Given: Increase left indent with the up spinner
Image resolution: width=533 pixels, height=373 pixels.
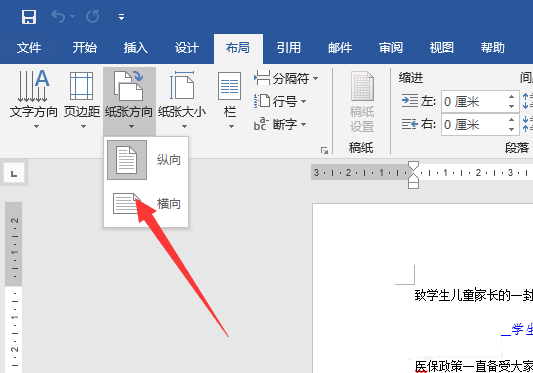Looking at the screenshot, I should [x=512, y=97].
